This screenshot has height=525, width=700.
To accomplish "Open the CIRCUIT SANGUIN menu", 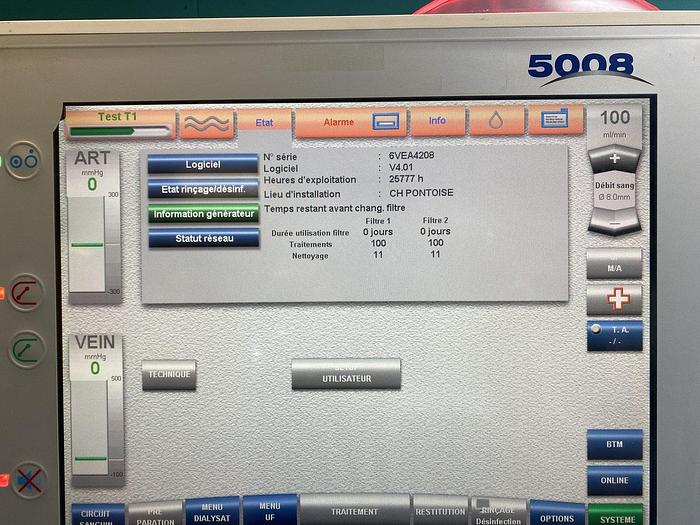I will click(98, 515).
